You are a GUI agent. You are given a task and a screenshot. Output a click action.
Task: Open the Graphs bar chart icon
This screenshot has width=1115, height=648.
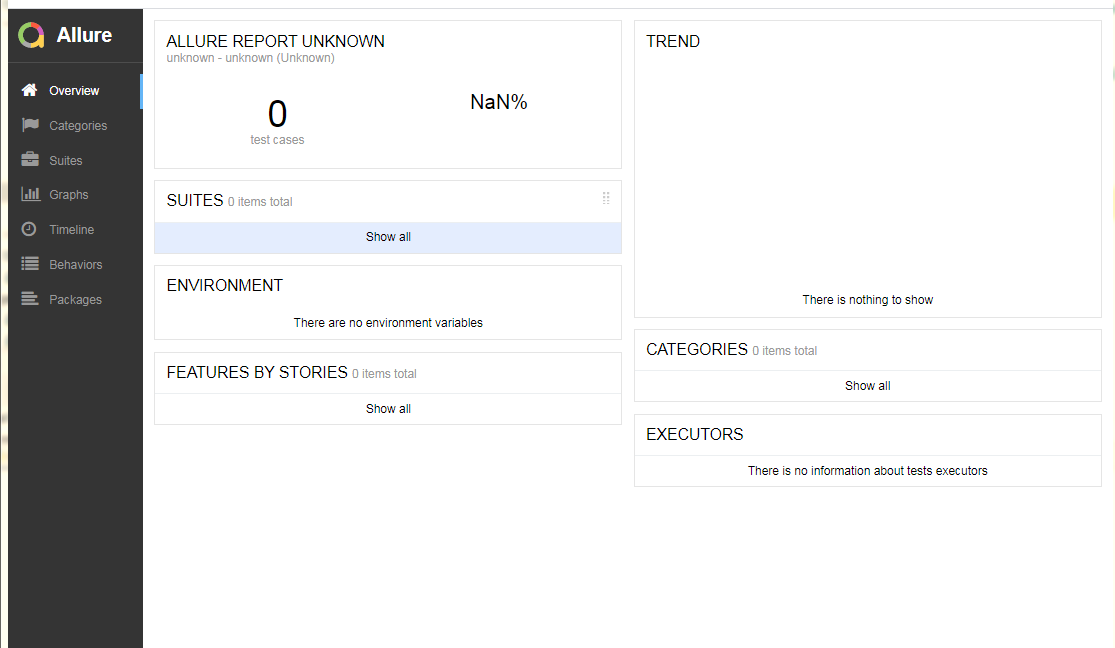[x=30, y=193]
